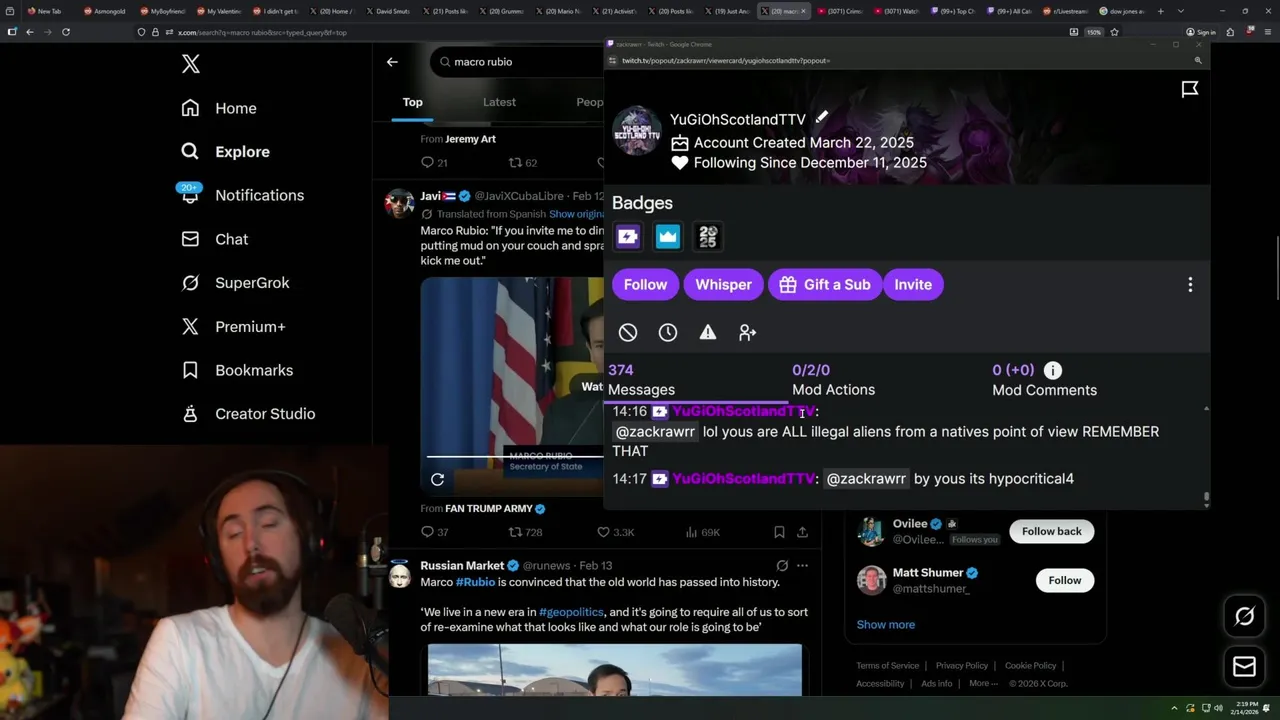The width and height of the screenshot is (1280, 720).
Task: Open Chat in the X sidebar
Action: point(214,239)
